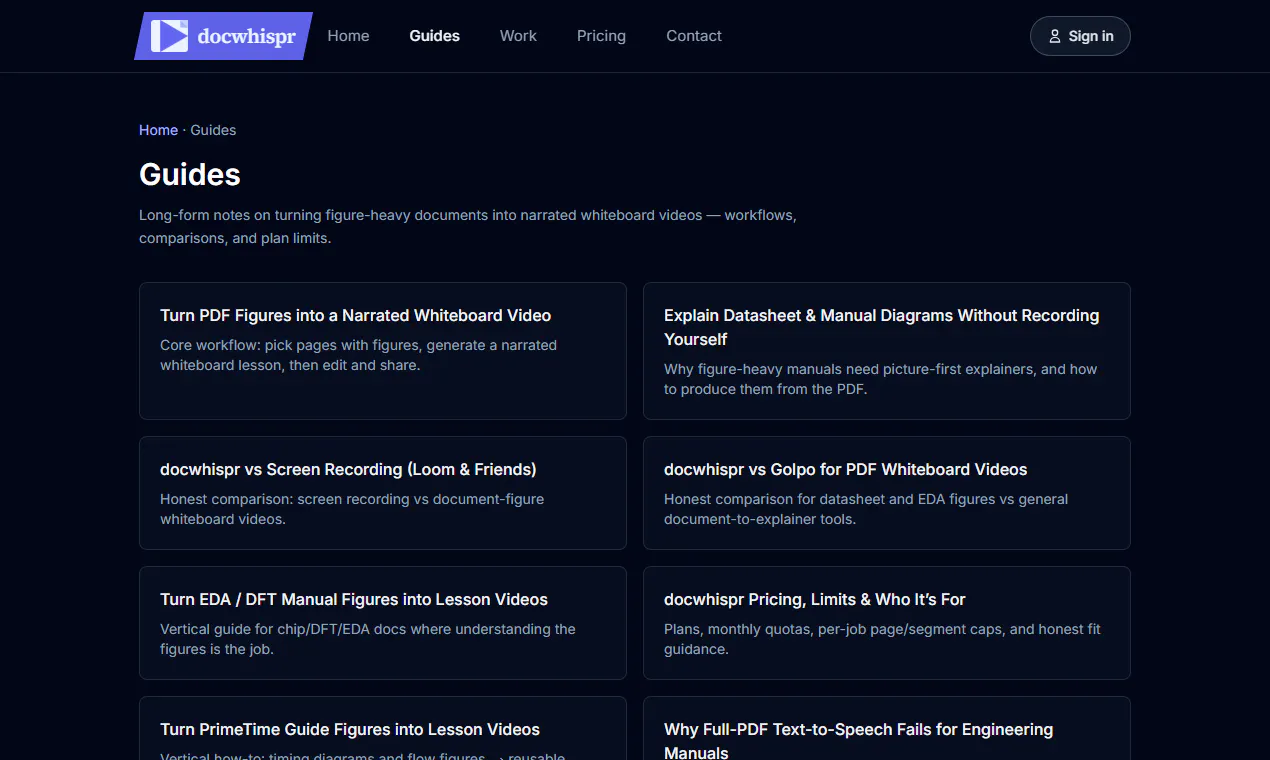The width and height of the screenshot is (1270, 760).
Task: Click the Guides page heading
Action: point(190,174)
